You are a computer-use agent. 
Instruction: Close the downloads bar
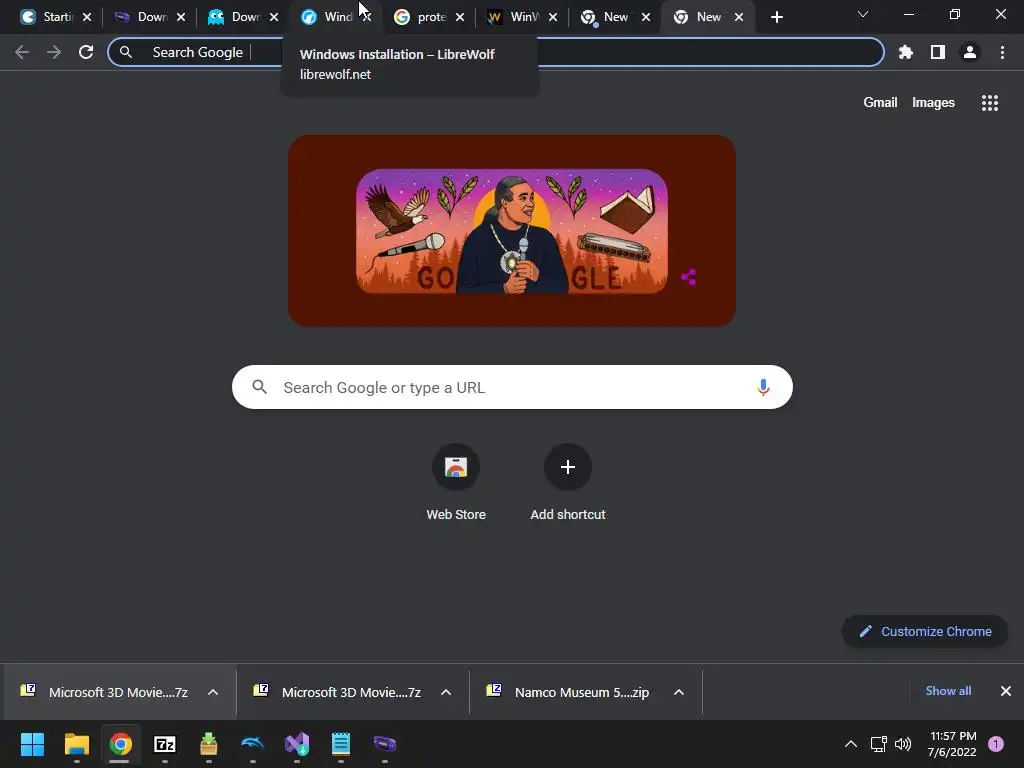click(1006, 691)
